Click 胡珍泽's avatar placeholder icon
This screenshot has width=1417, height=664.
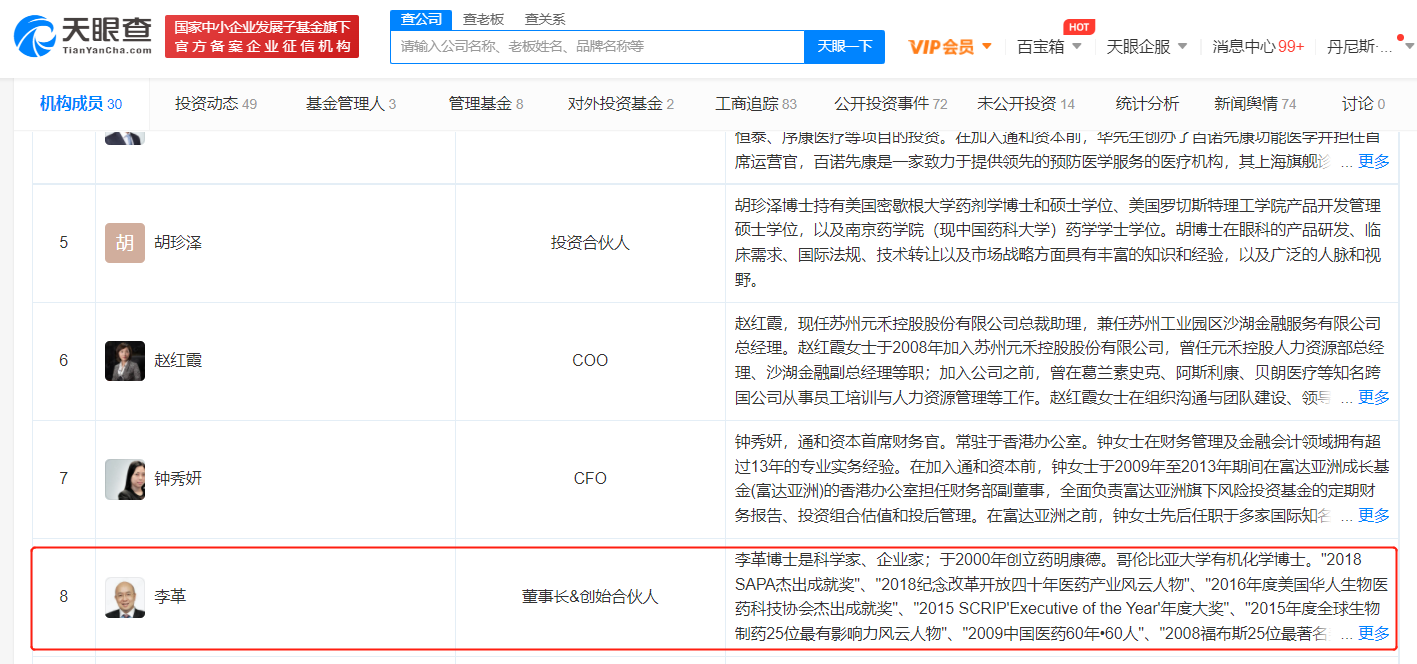(x=125, y=243)
